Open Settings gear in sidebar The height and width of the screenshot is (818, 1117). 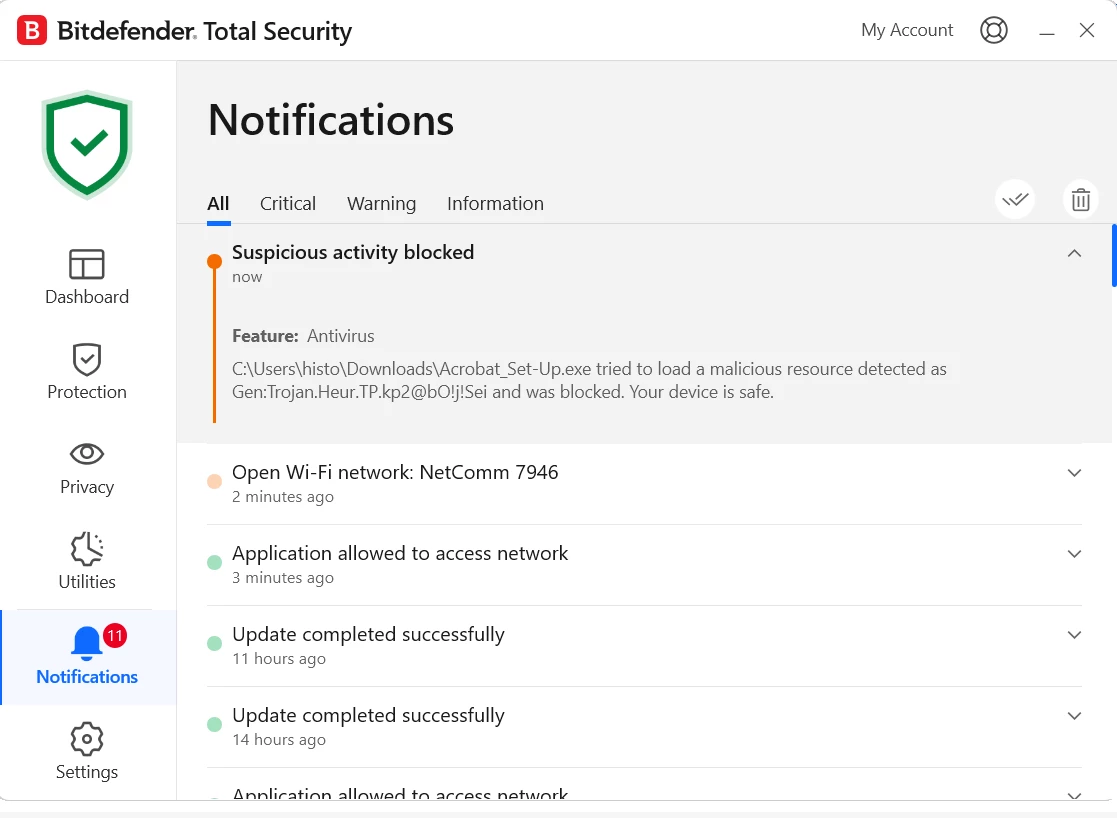[x=87, y=740]
